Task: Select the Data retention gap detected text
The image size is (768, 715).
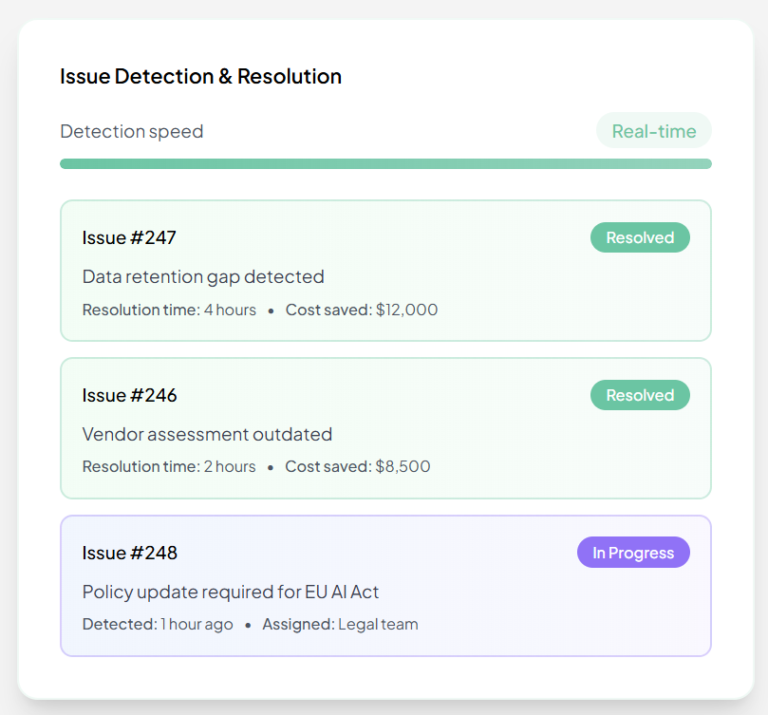Action: tap(203, 277)
